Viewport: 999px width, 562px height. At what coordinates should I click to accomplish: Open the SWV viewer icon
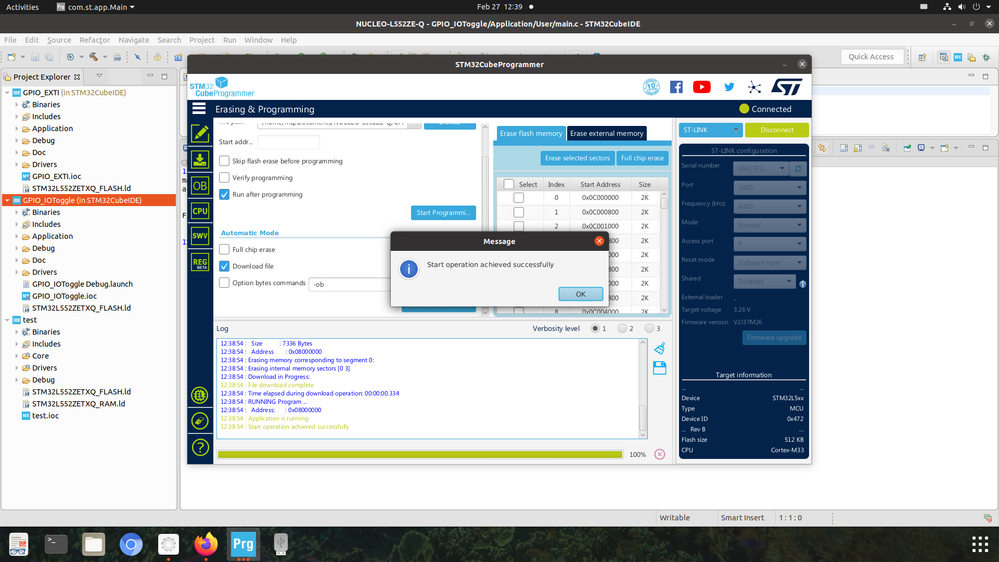[x=200, y=236]
